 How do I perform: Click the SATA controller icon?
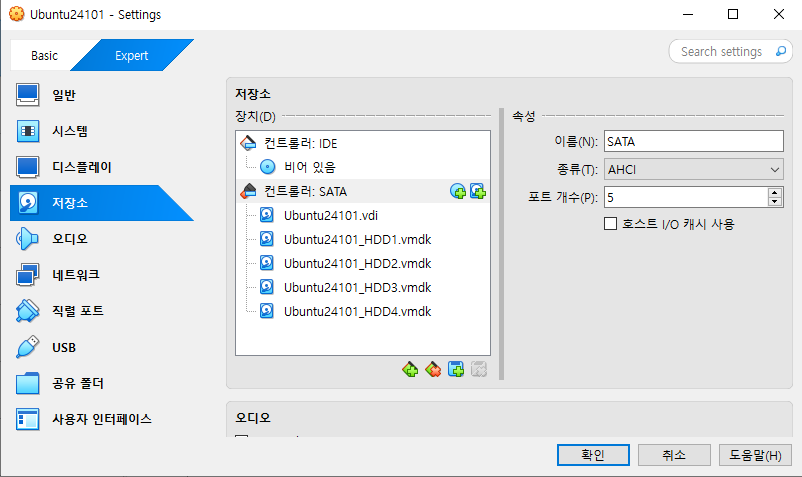click(248, 191)
